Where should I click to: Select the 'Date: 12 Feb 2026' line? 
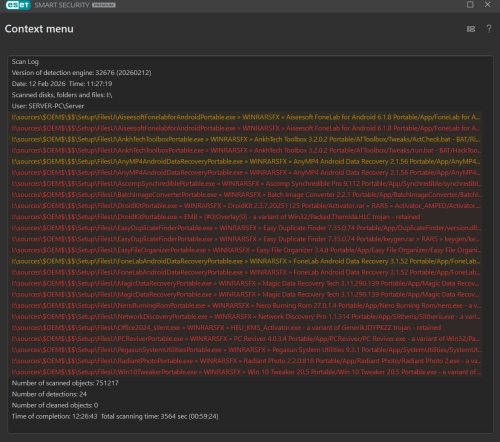(x=62, y=84)
